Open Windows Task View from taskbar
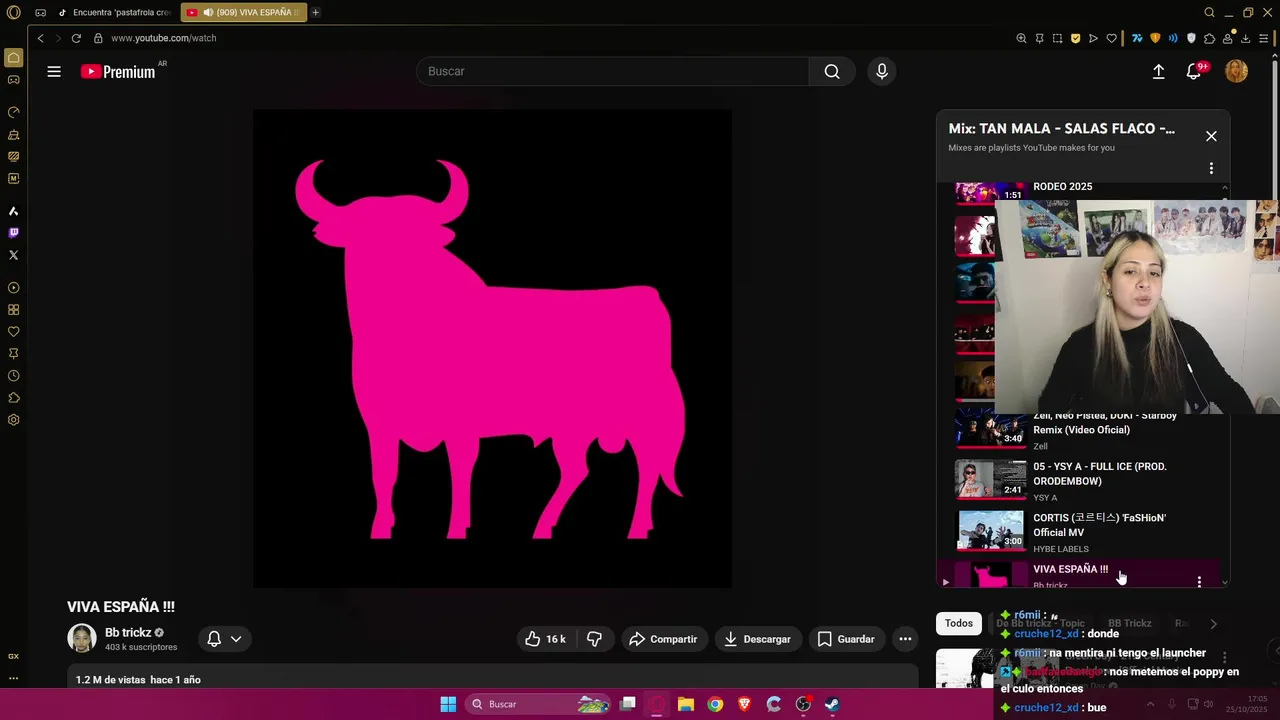 pos(628,704)
